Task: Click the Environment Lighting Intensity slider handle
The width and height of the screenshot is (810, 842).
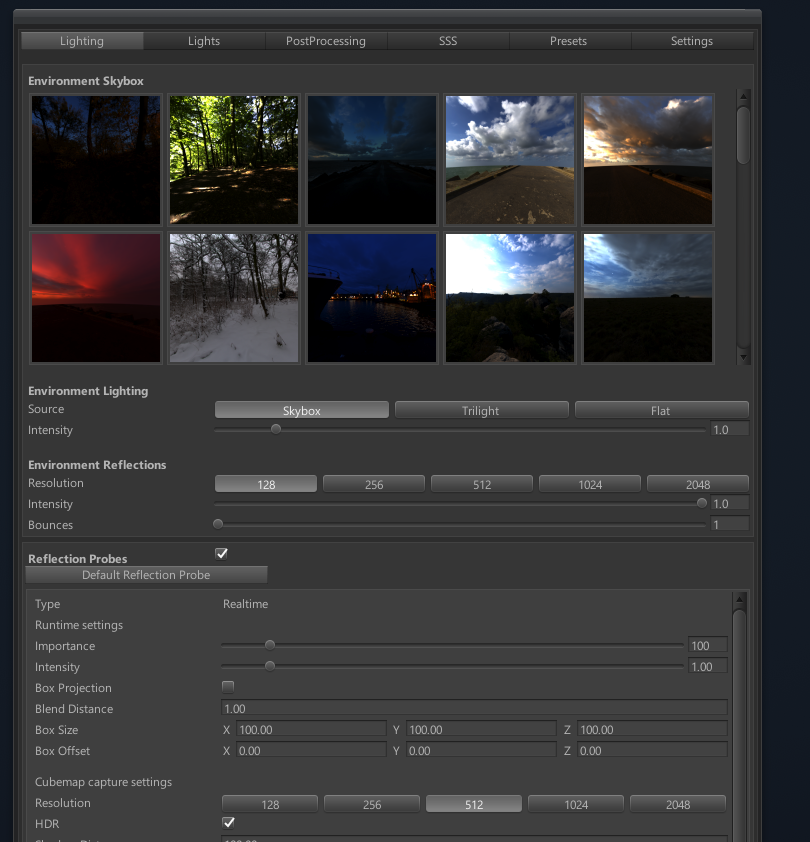Action: [276, 429]
